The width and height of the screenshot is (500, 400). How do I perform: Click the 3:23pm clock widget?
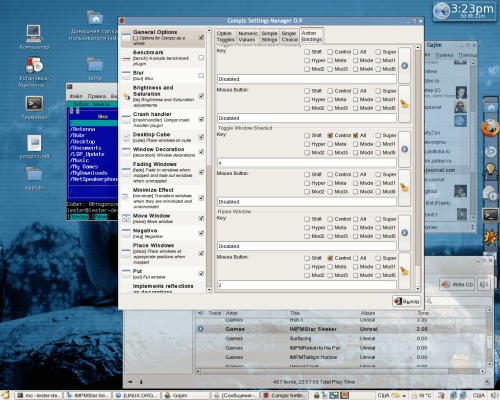point(464,11)
